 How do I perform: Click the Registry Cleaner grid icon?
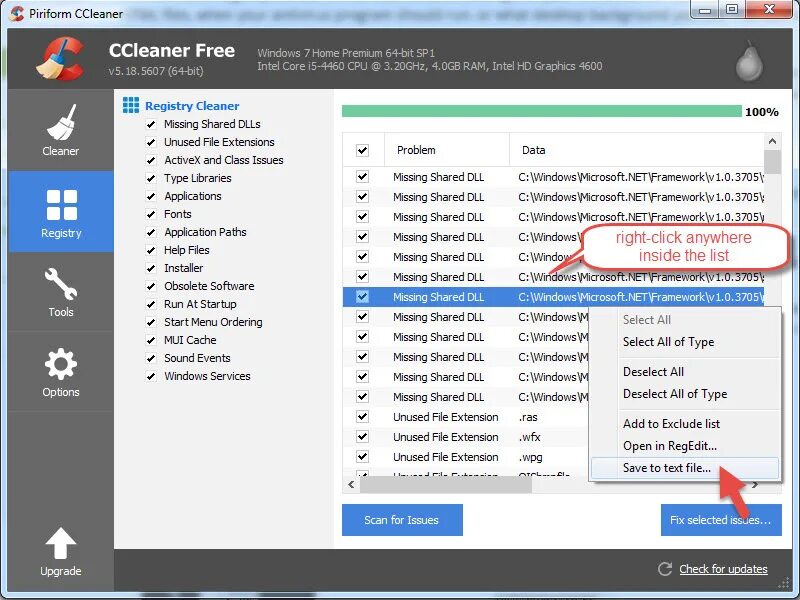tap(131, 105)
